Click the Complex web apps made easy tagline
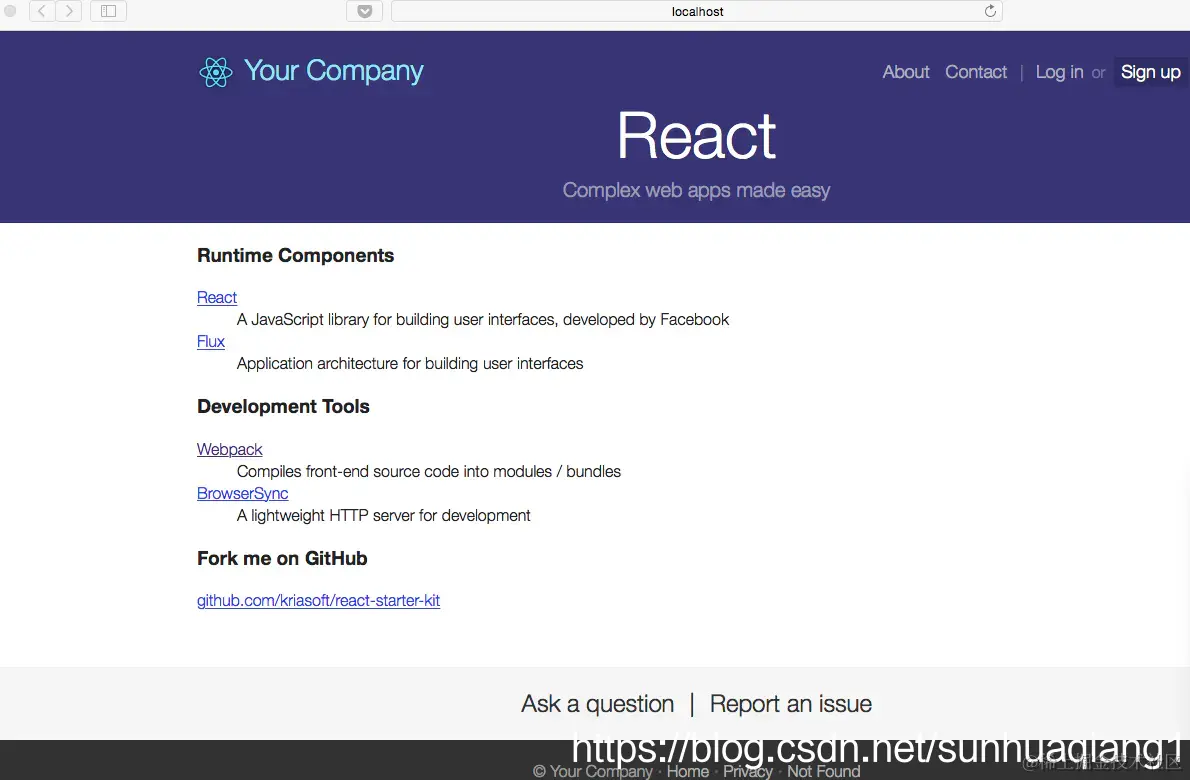Image resolution: width=1190 pixels, height=780 pixels. point(696,190)
